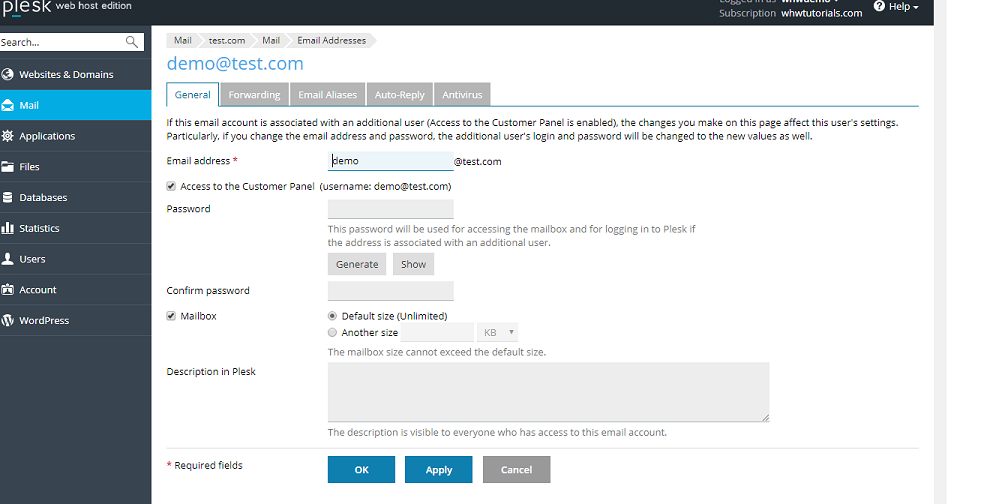Screen dimensions: 981x504
Task: Click into the Description in Plesk textarea
Action: (548, 392)
